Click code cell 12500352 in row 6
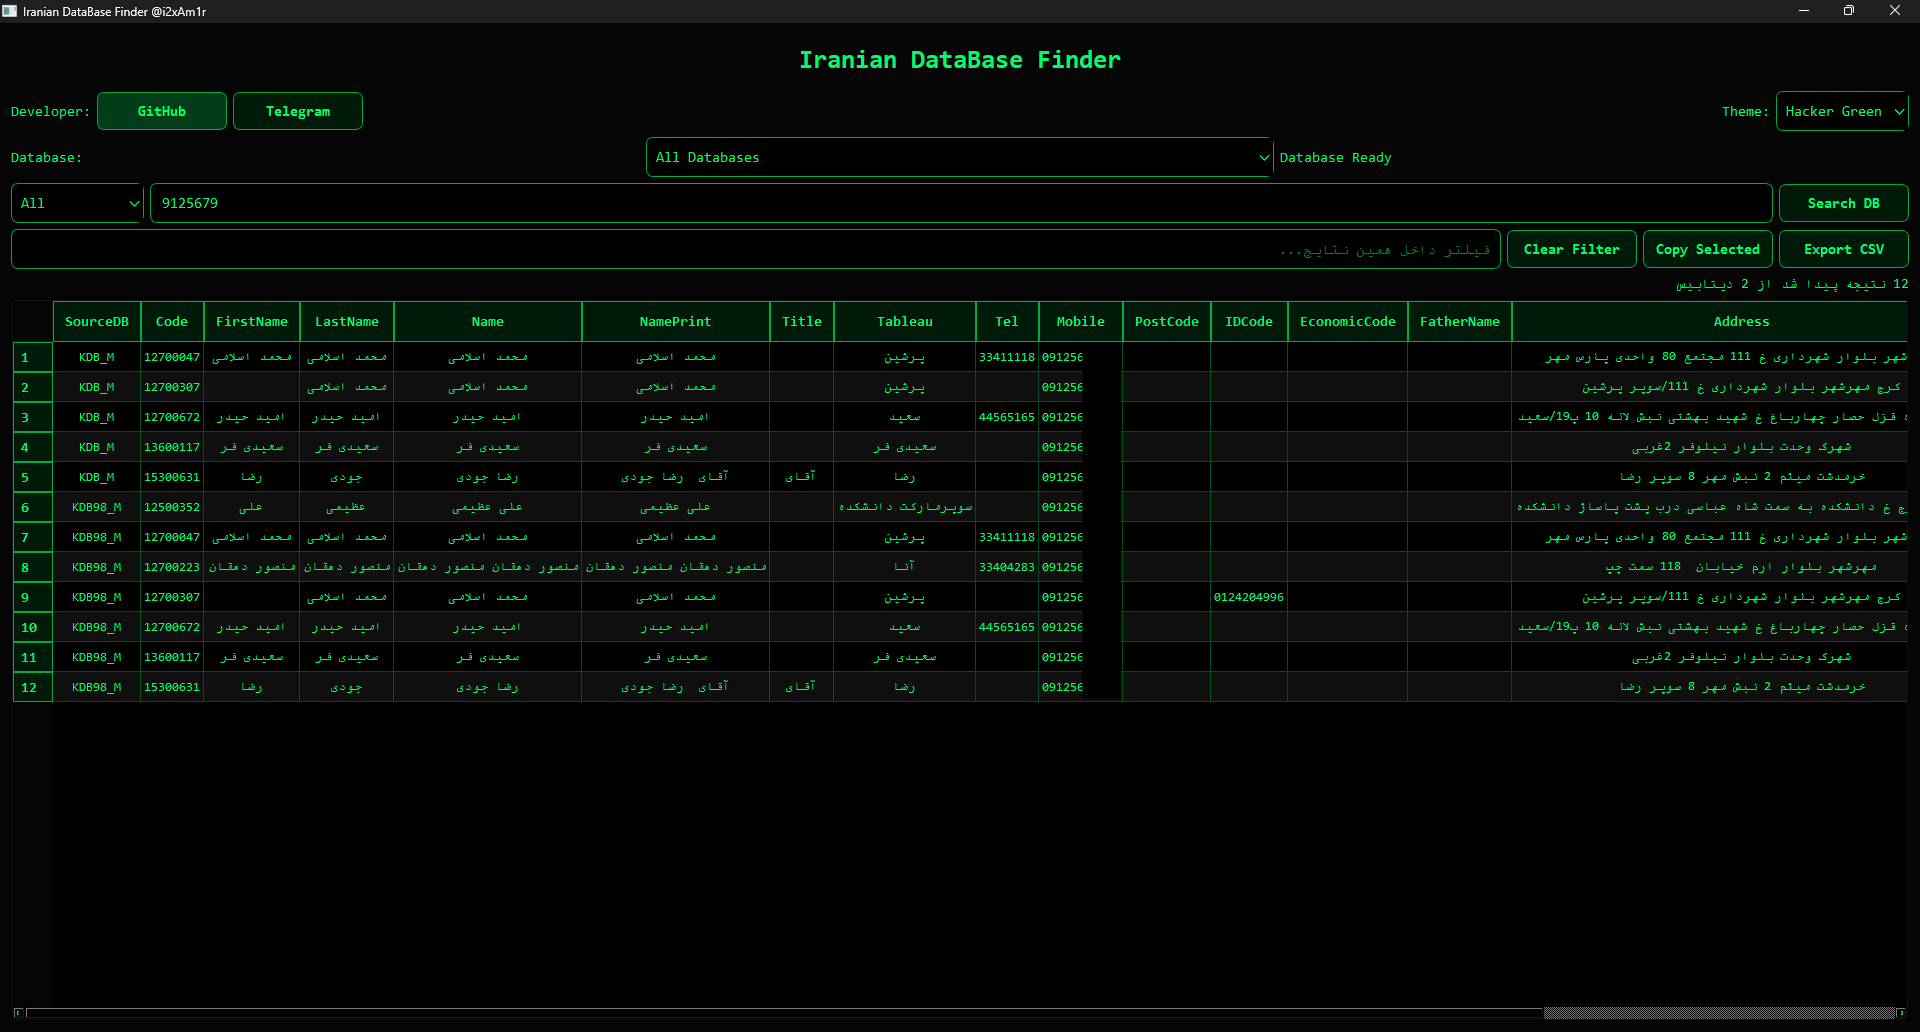Screen dimensions: 1920x1032 click(x=172, y=507)
